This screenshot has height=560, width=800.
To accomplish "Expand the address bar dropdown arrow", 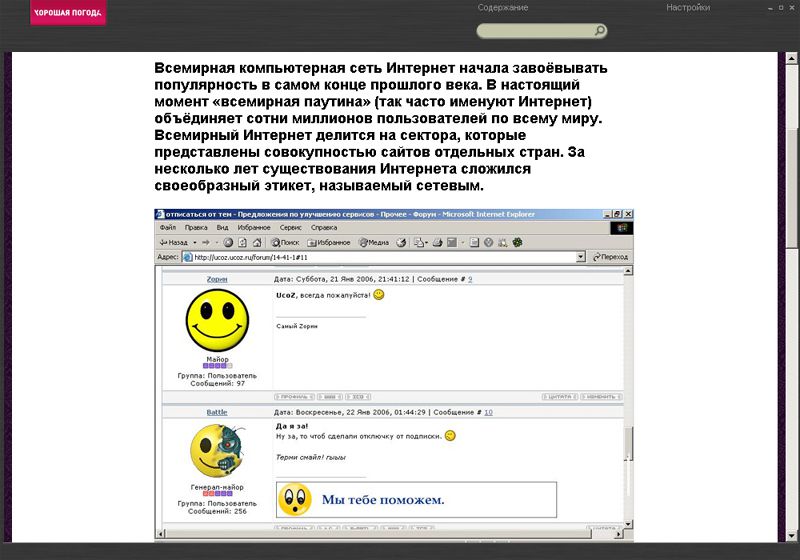I will [x=580, y=257].
